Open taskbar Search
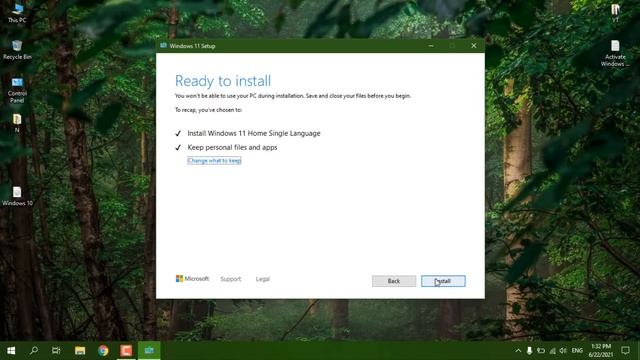 (x=34, y=351)
